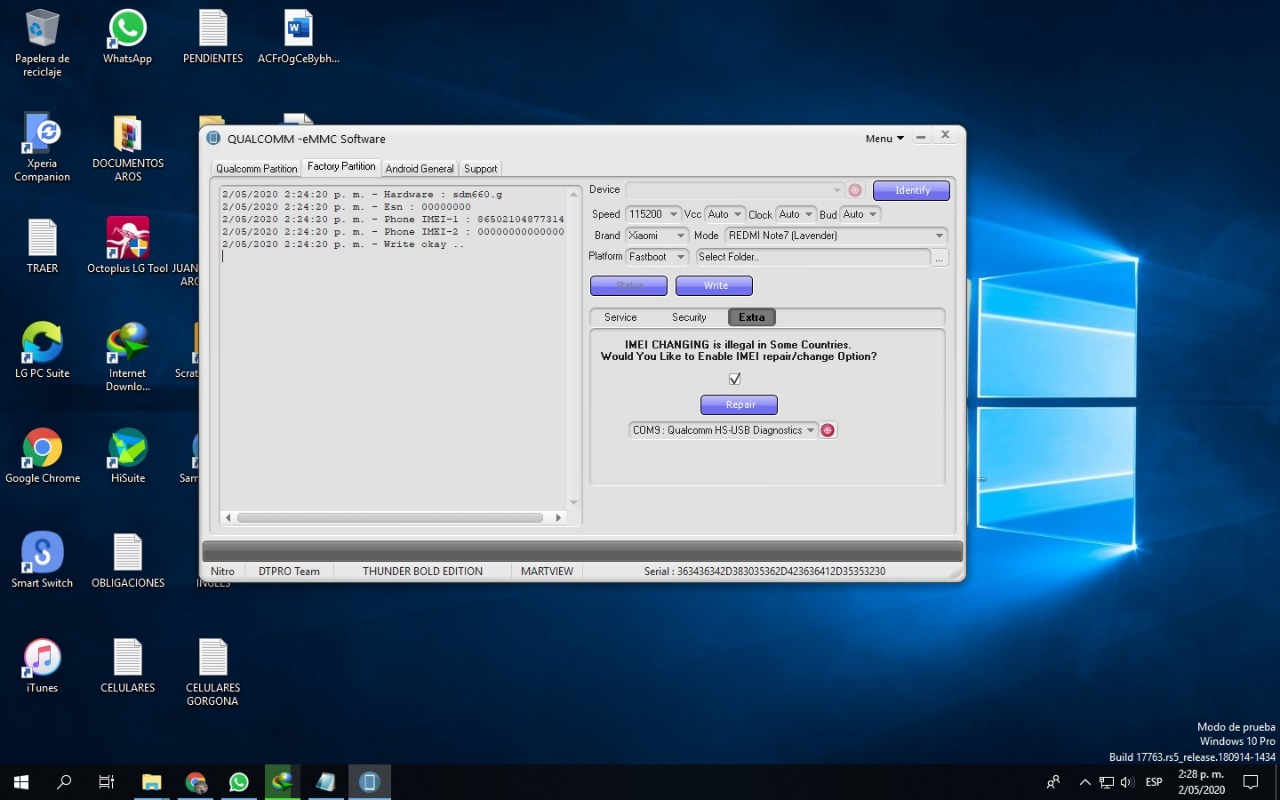Open the CELULARES text file icon
Screen dimensions: 1280x800
click(x=128, y=665)
